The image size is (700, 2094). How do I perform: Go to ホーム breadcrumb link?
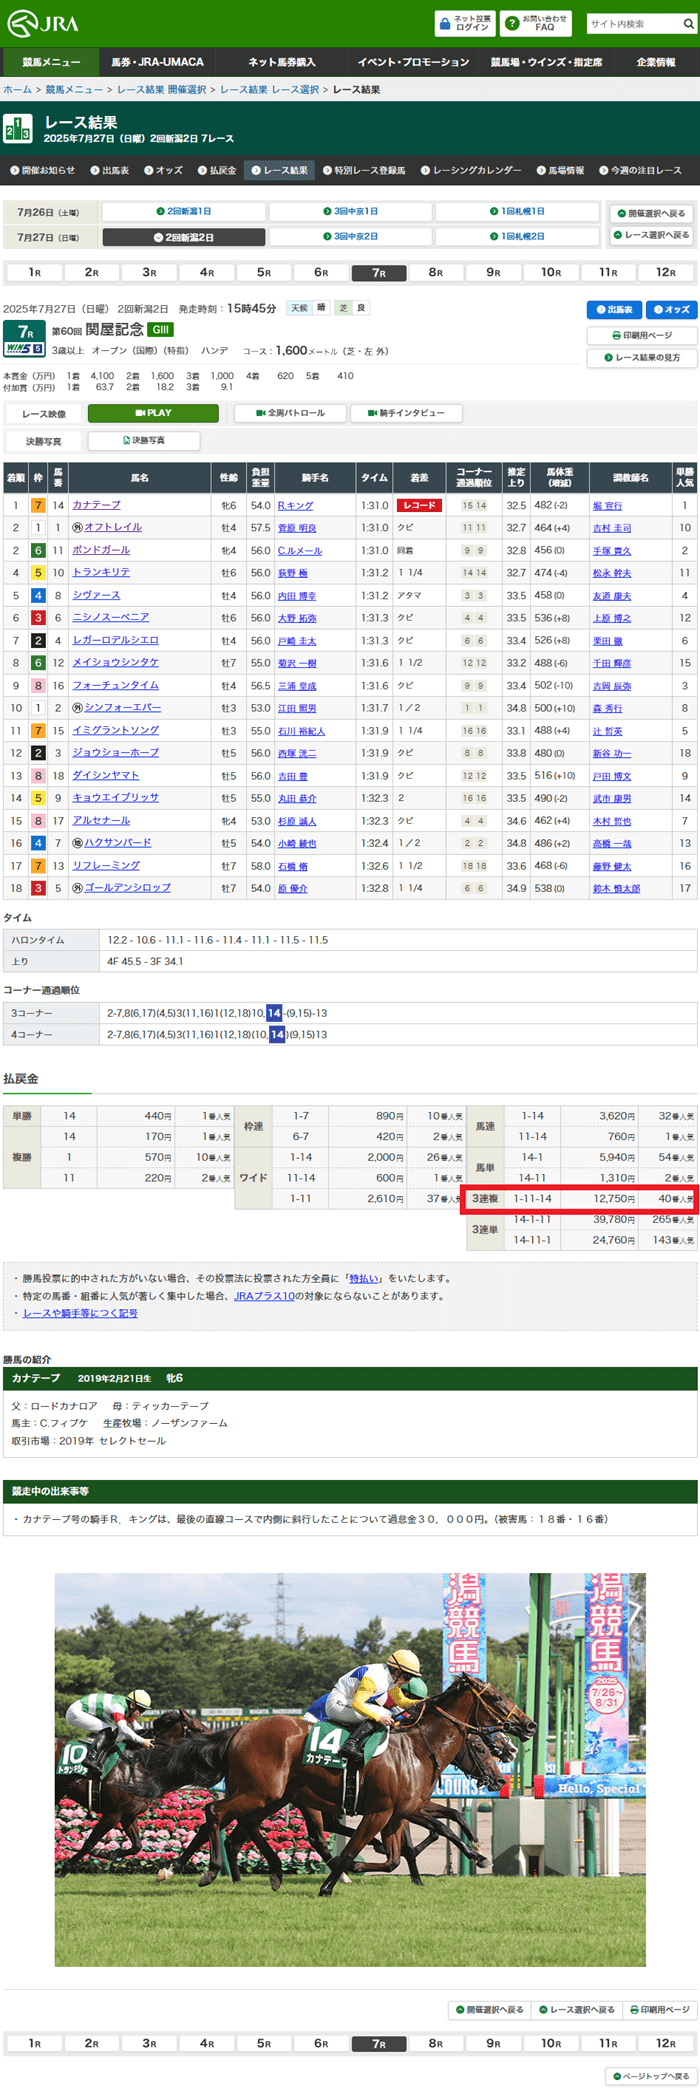click(x=17, y=90)
